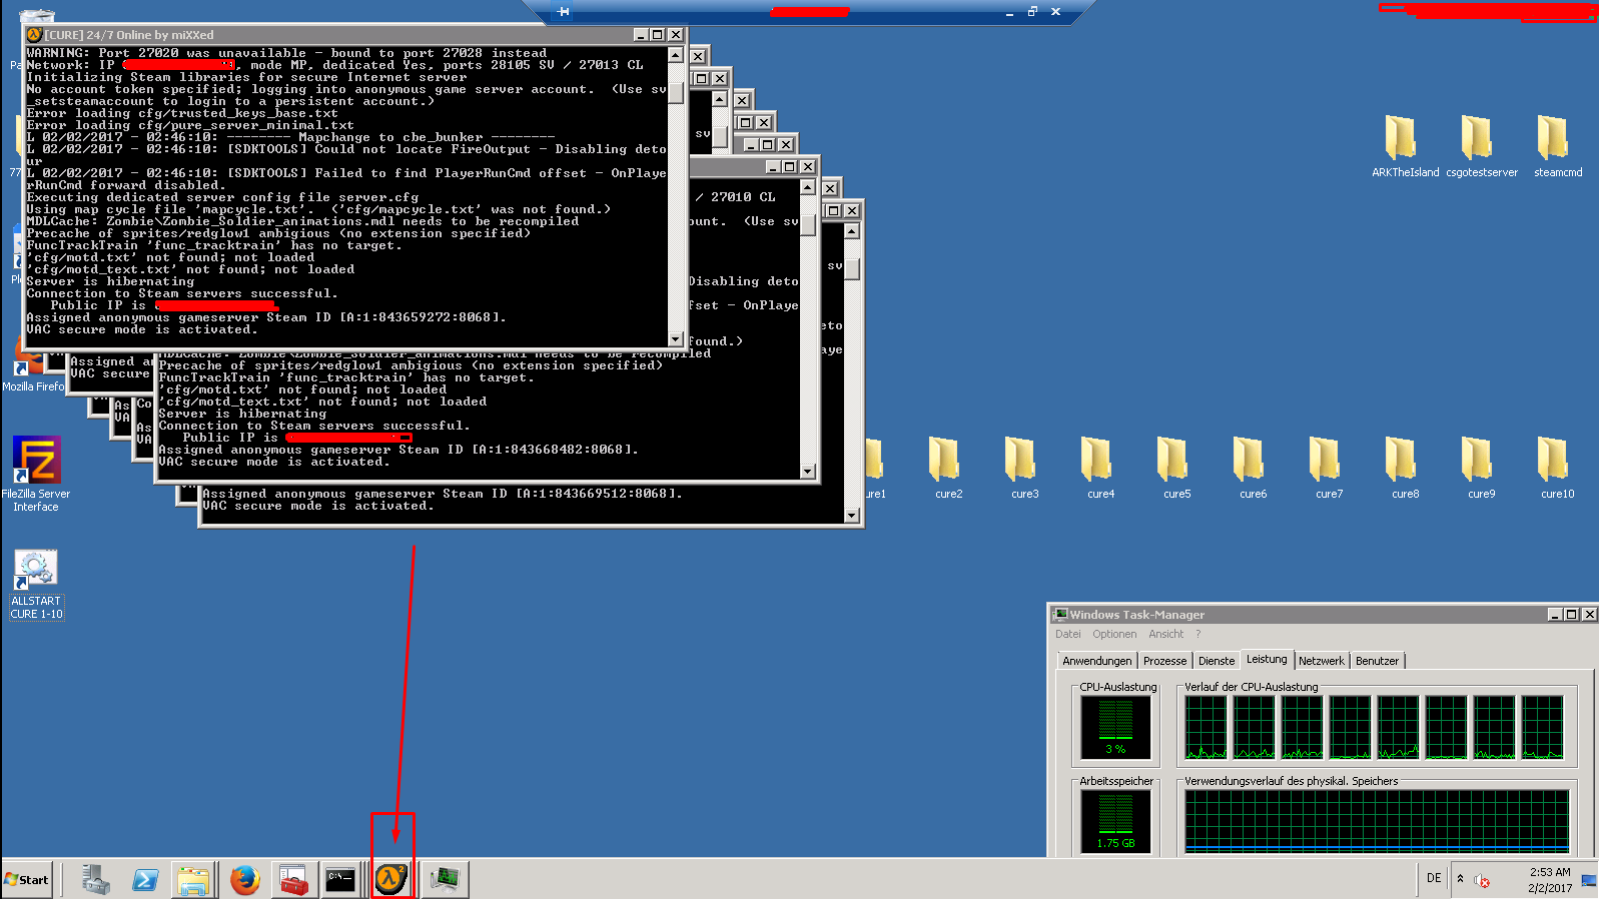
Task: Click the show desktop button beside the clock
Action: click(x=1589, y=880)
